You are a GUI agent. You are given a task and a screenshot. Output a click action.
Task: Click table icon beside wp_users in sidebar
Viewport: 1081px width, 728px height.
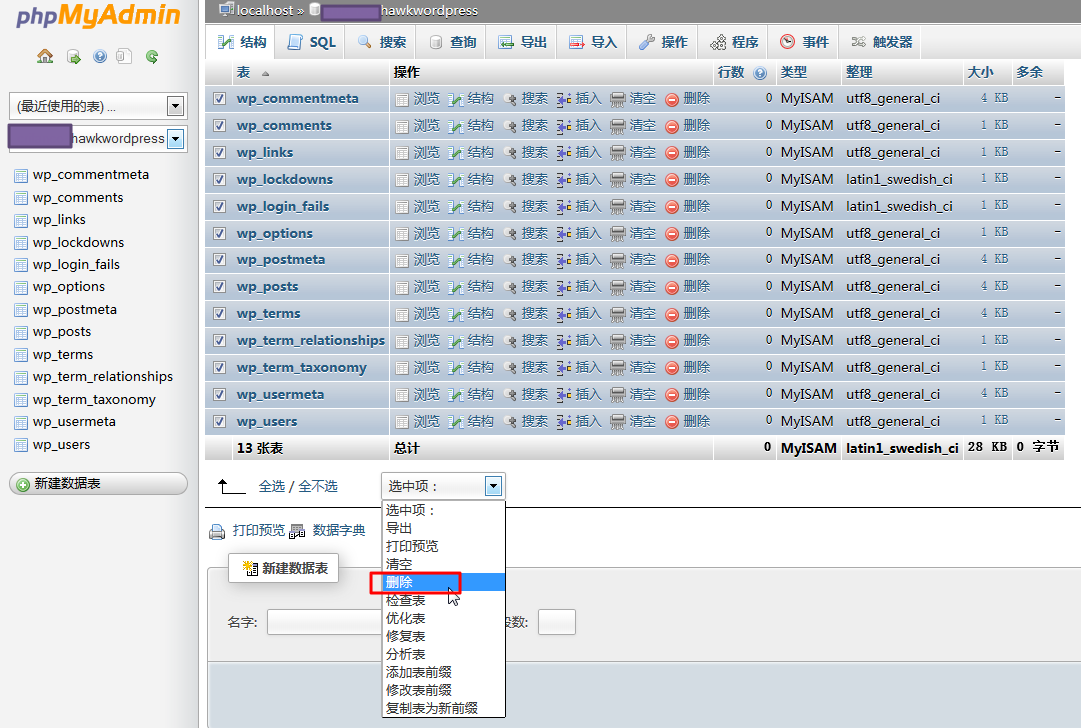(21, 445)
